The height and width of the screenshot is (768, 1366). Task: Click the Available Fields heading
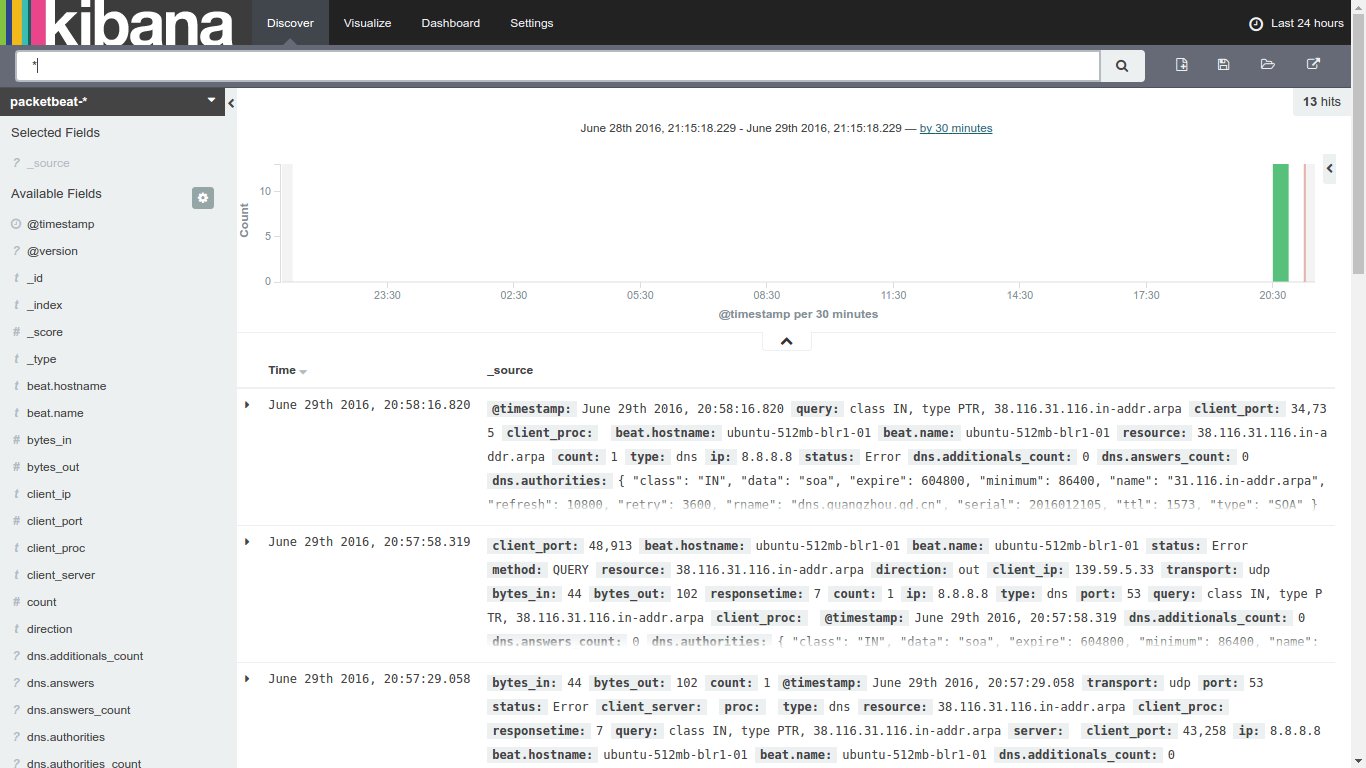tap(56, 193)
